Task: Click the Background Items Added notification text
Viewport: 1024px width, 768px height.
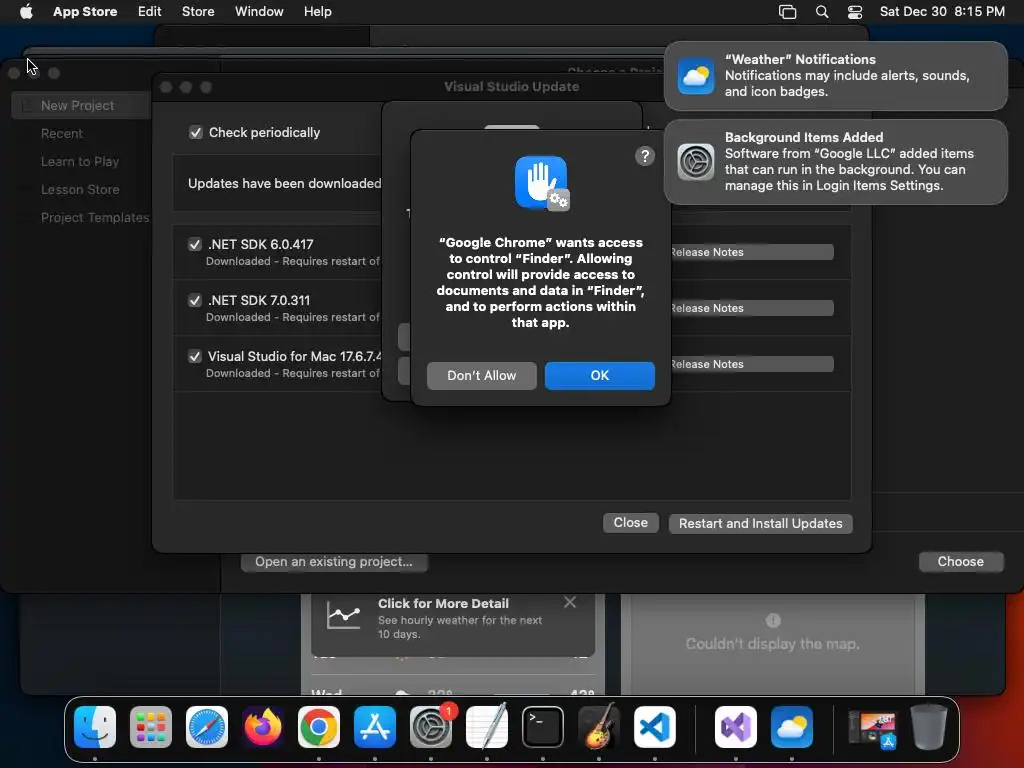Action: 849,161
